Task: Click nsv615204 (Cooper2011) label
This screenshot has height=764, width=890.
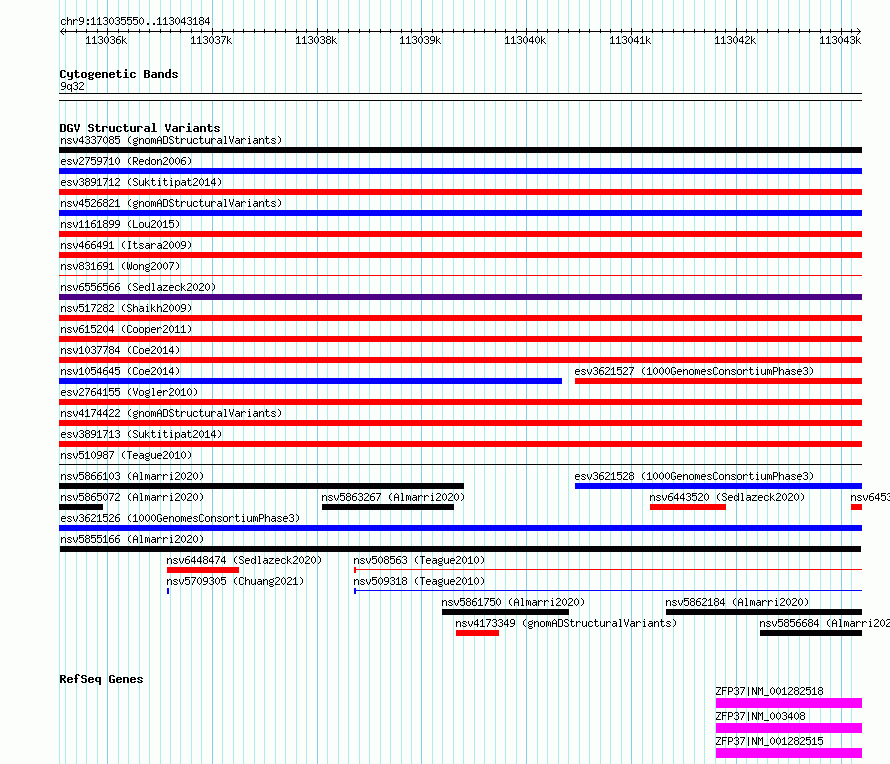Action: pos(126,329)
